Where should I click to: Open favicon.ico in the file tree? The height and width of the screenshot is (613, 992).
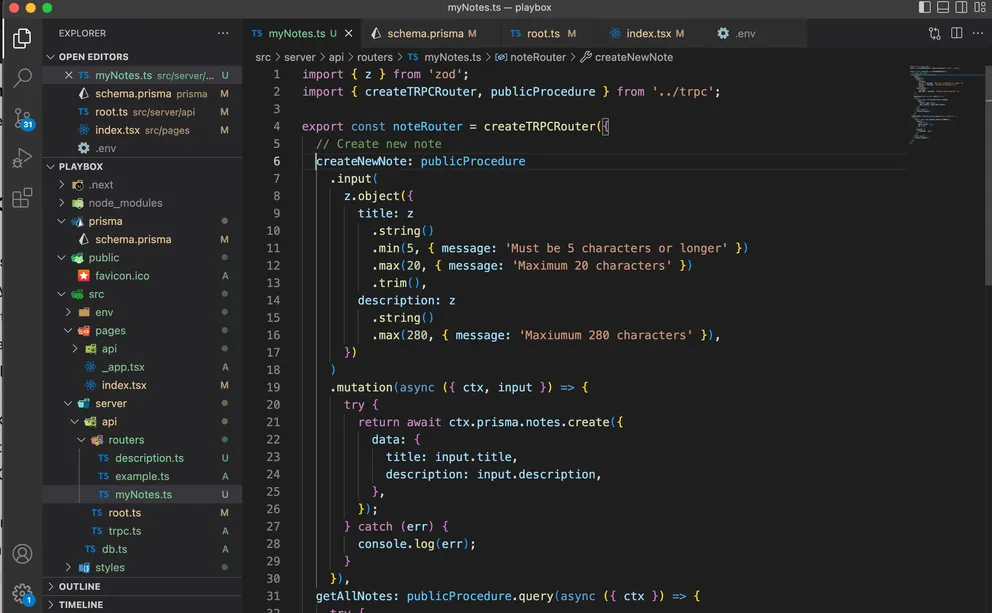tap(142, 276)
